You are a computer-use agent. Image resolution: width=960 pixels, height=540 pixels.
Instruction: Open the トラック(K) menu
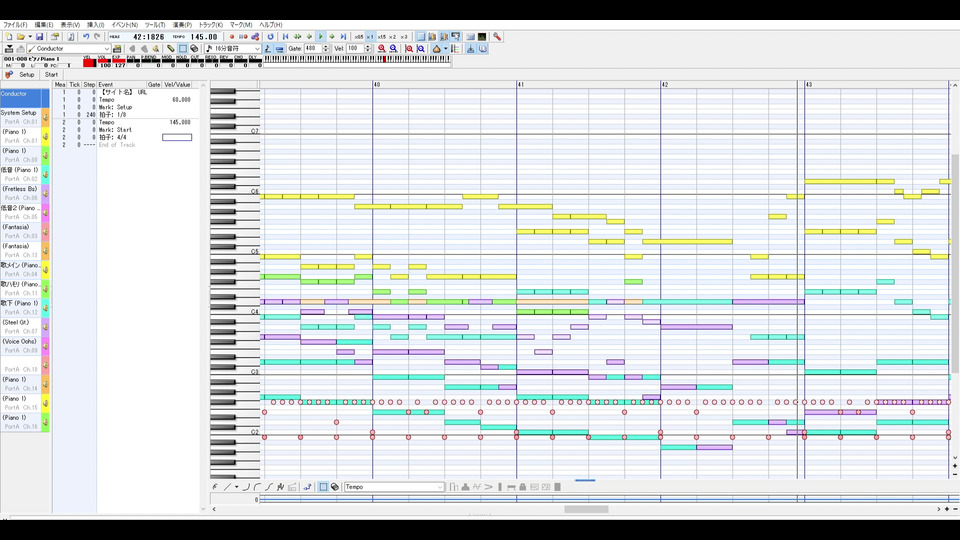211,25
